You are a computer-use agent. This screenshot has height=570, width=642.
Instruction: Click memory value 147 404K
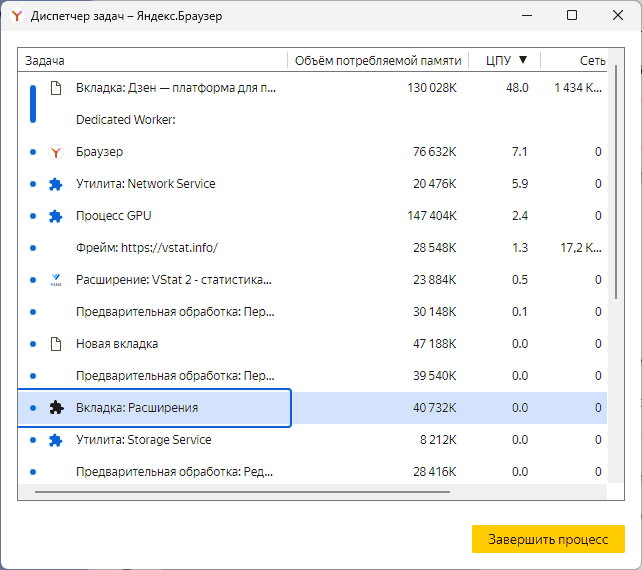click(432, 216)
